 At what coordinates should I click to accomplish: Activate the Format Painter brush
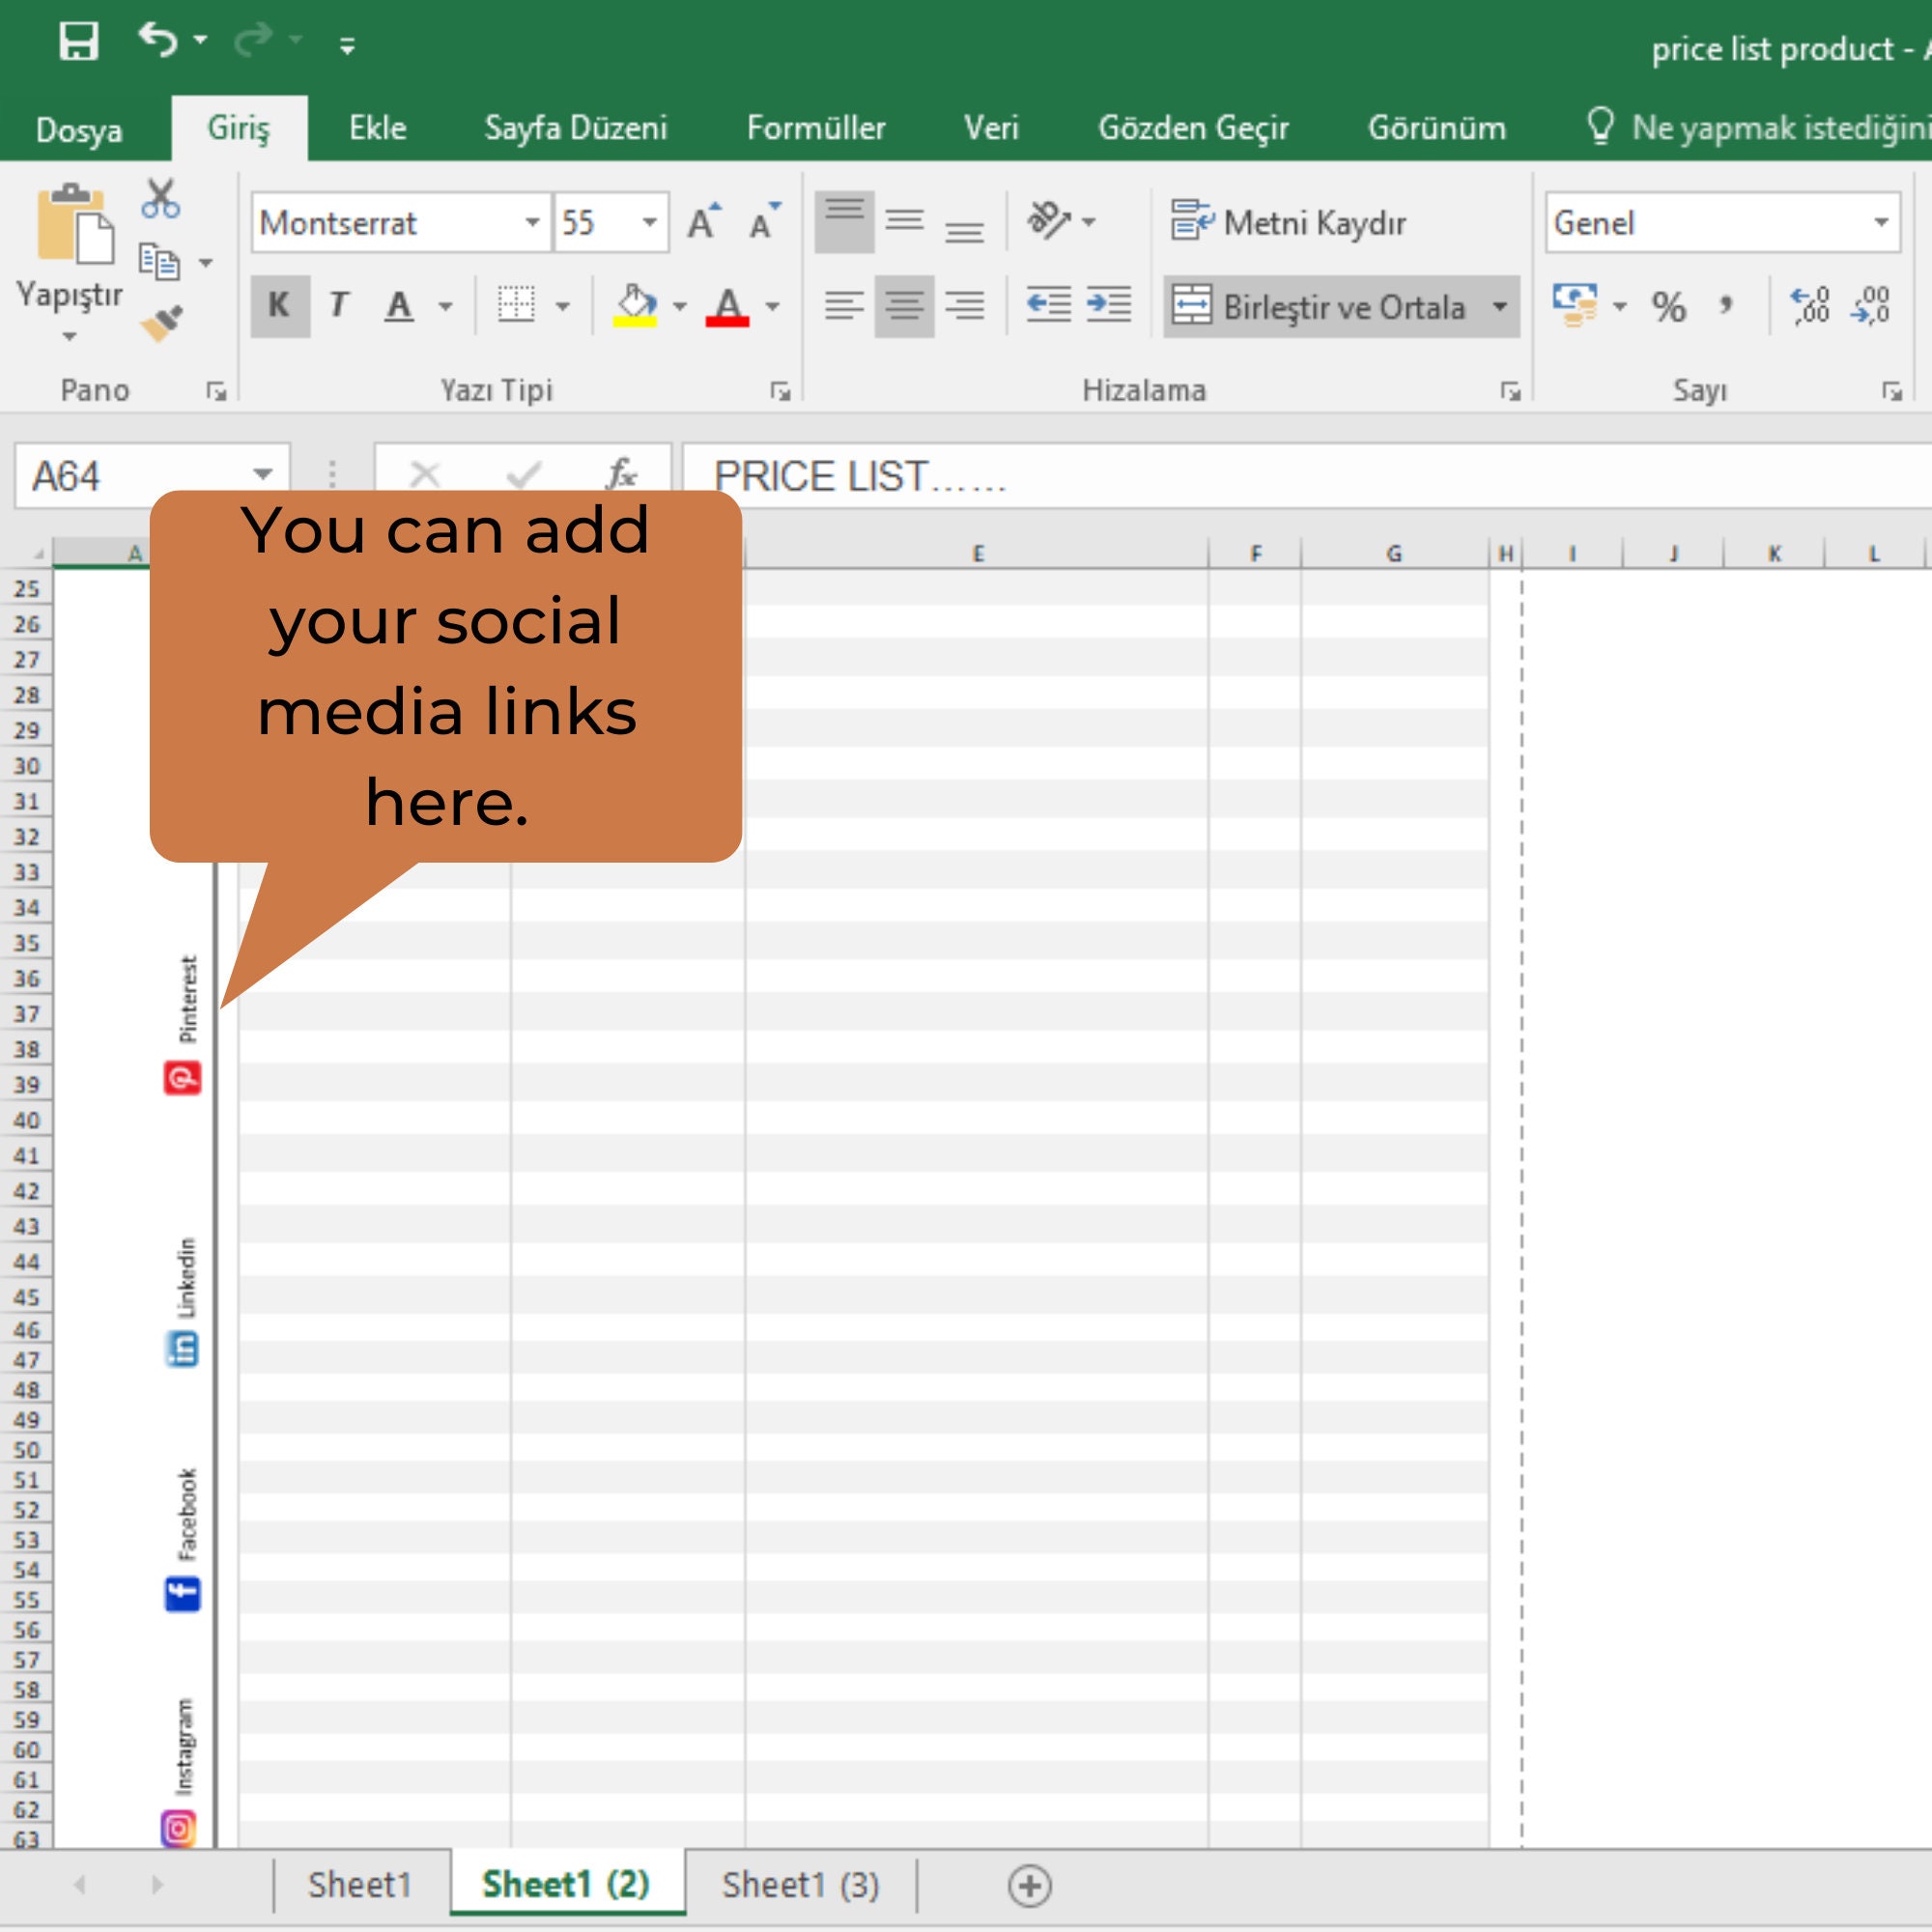(162, 318)
